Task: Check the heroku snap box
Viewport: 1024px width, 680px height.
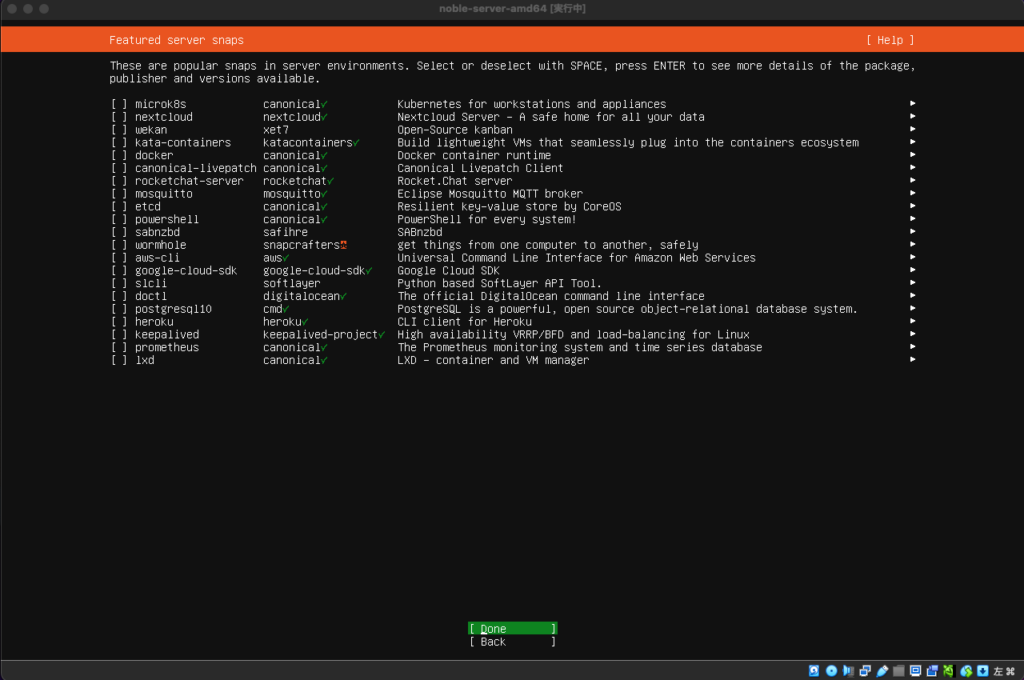Action: tap(119, 322)
